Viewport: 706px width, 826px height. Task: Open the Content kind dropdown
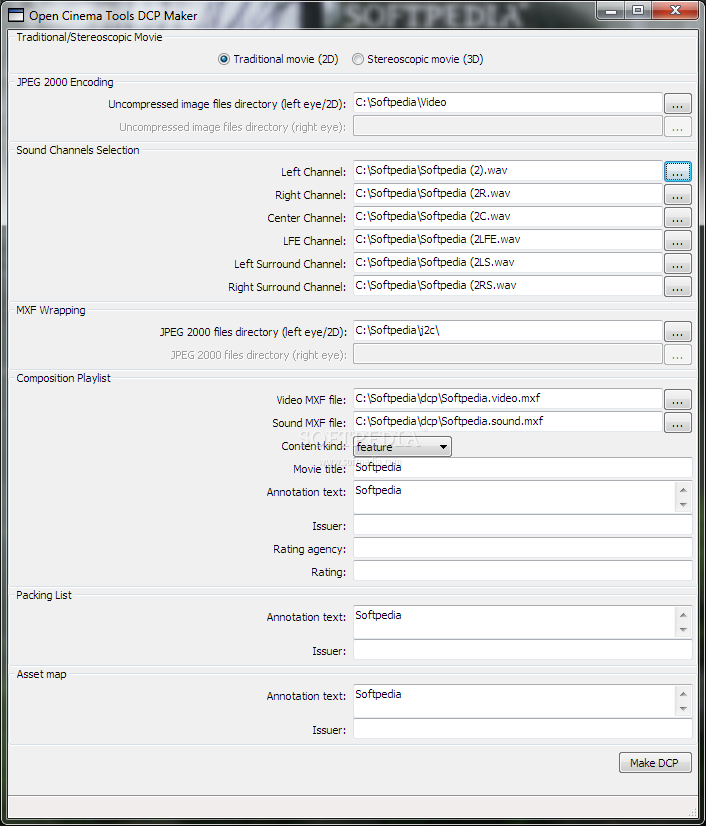402,447
